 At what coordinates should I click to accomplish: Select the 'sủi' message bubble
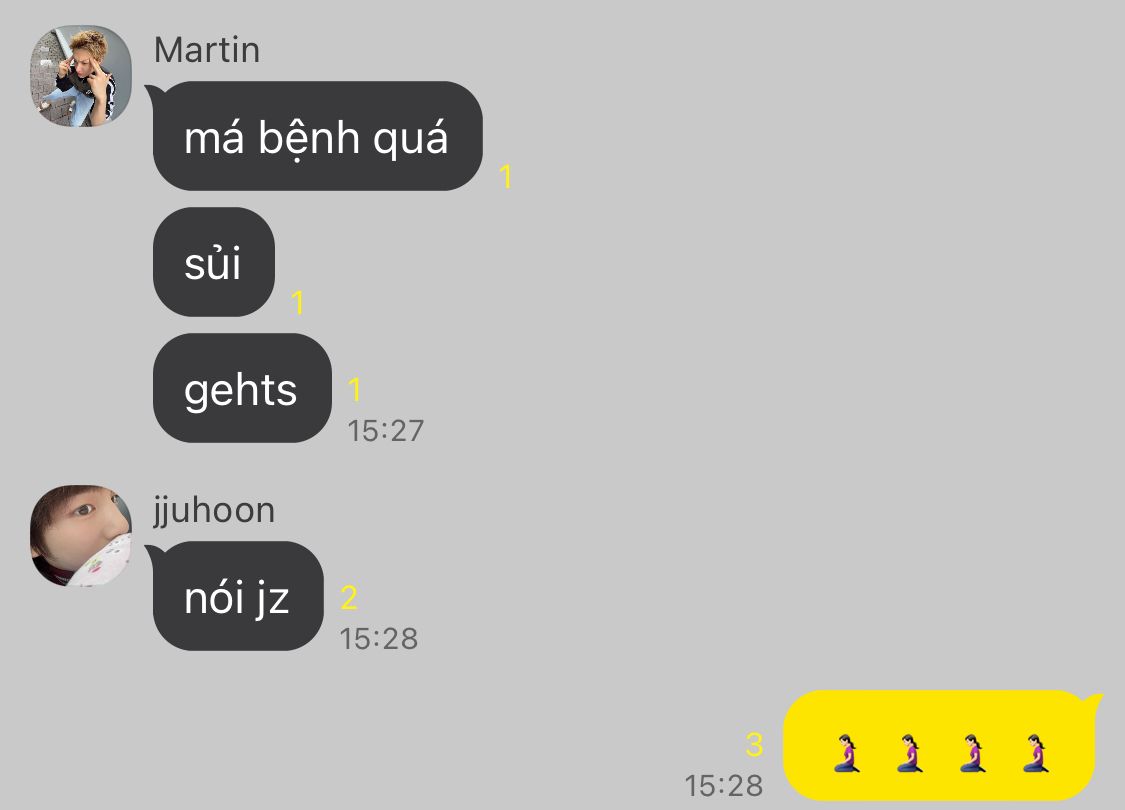click(x=214, y=262)
